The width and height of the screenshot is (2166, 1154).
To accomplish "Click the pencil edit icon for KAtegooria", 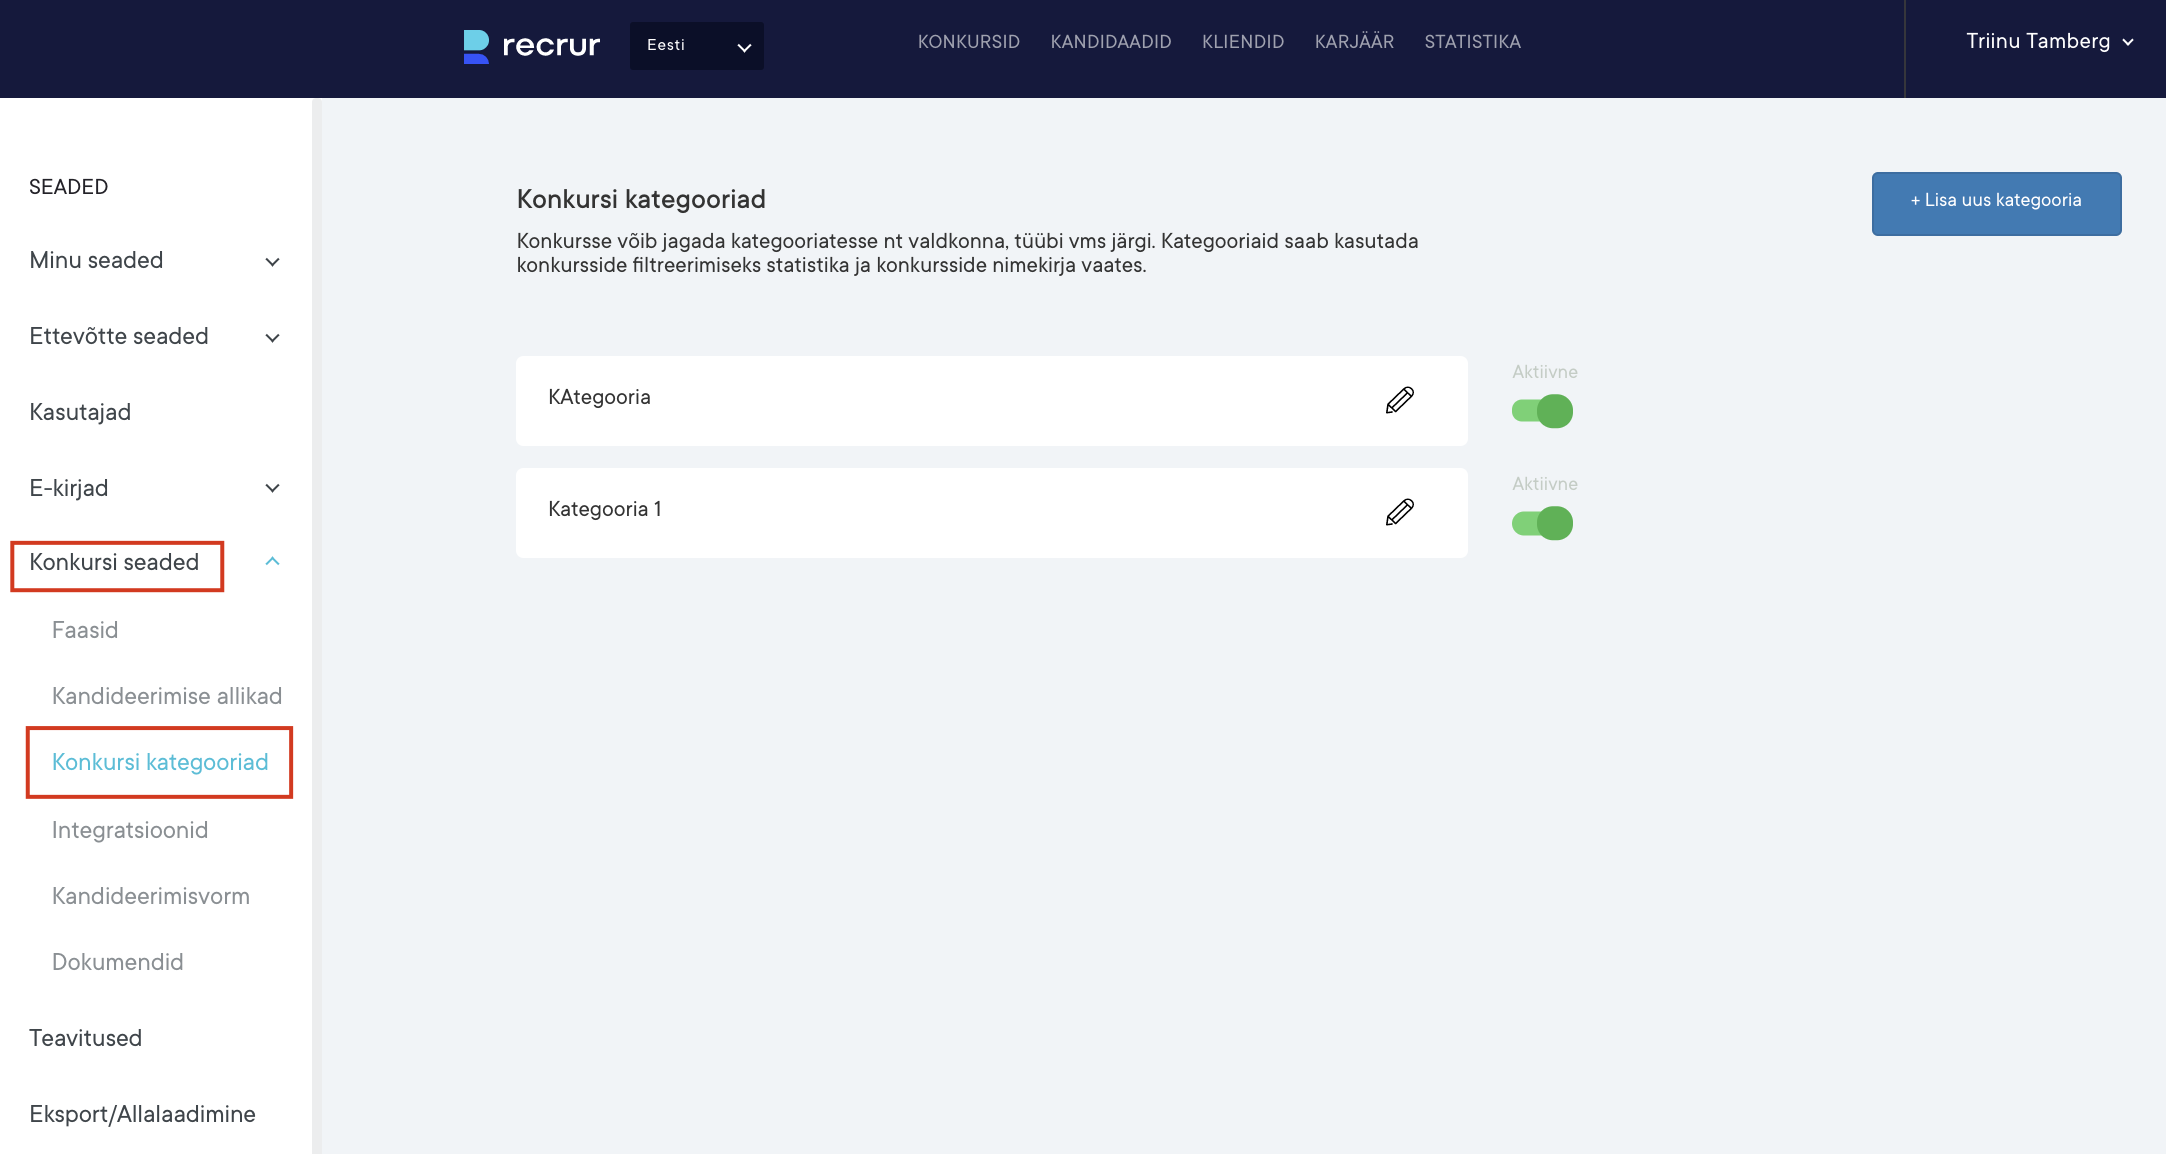I will pos(1399,400).
